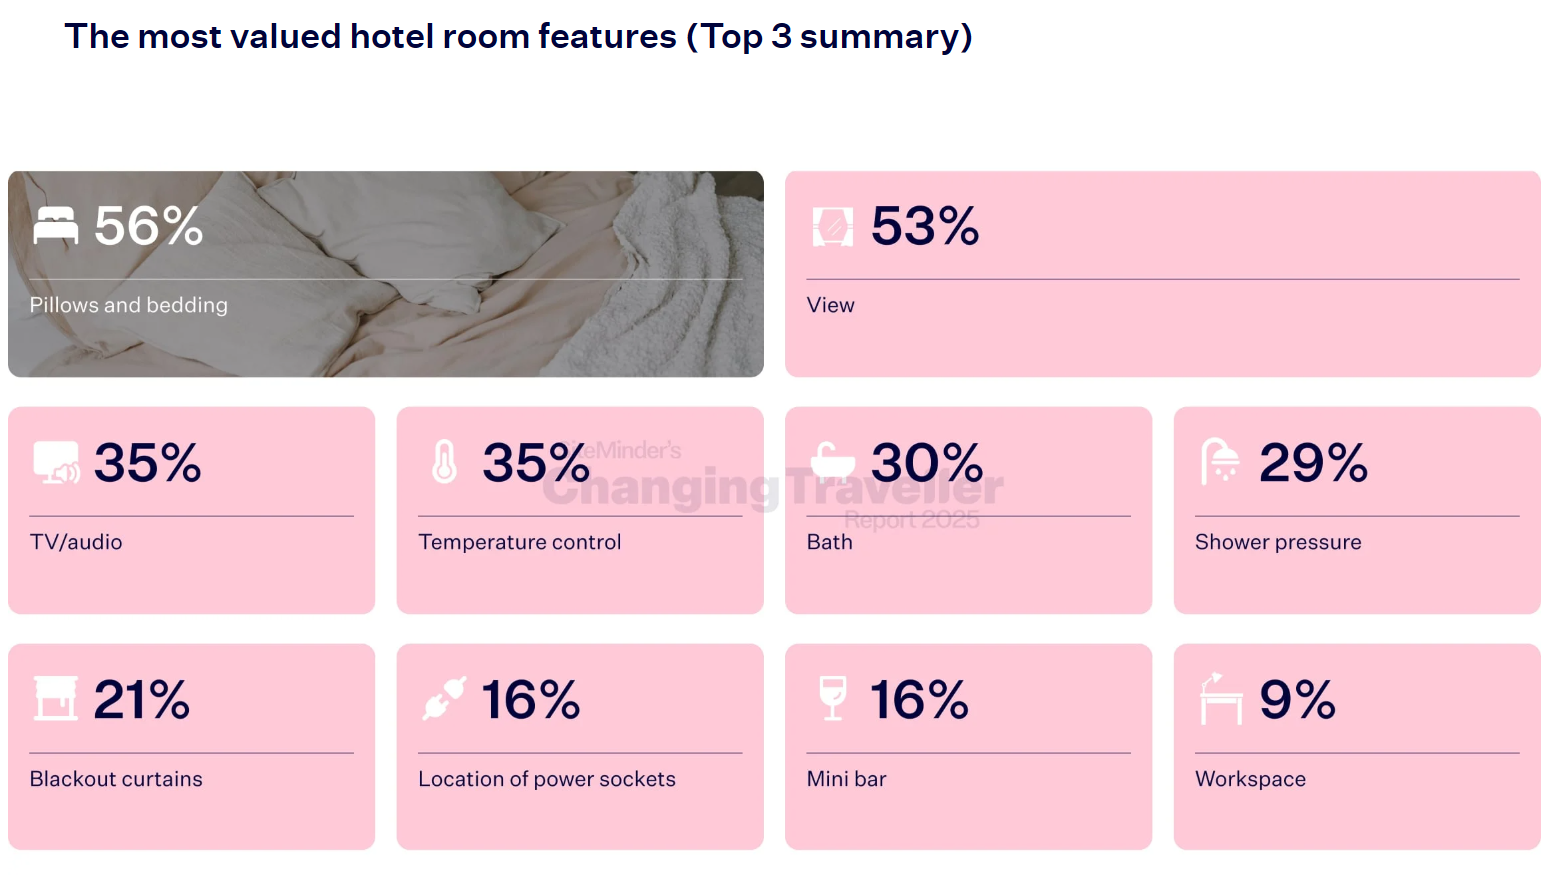The height and width of the screenshot is (875, 1554).
Task: Click the desk lamp workspace icon
Action: point(1220,698)
